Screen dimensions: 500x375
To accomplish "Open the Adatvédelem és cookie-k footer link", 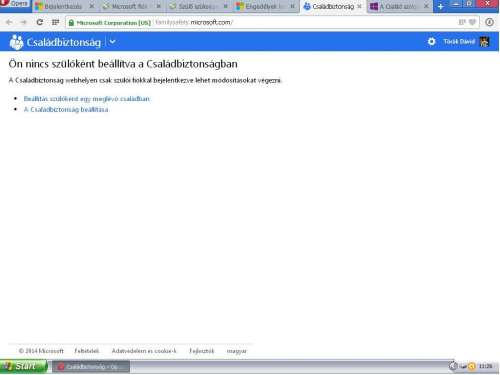I will (144, 351).
